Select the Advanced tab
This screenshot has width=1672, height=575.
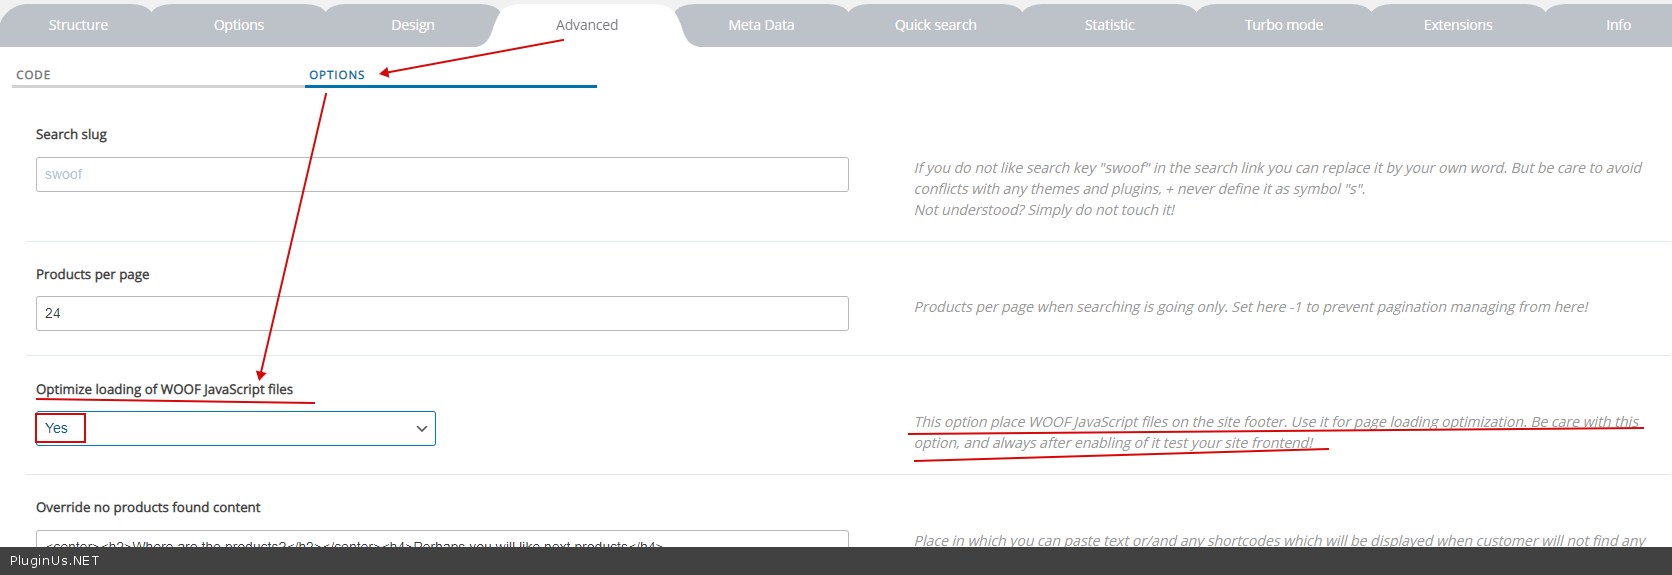[587, 25]
